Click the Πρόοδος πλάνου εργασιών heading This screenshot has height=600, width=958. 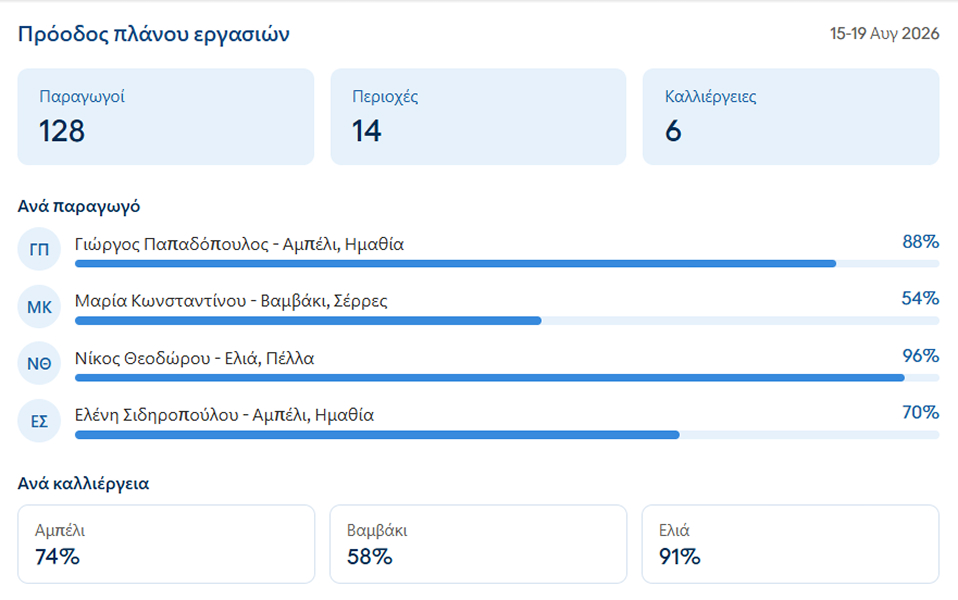click(153, 34)
